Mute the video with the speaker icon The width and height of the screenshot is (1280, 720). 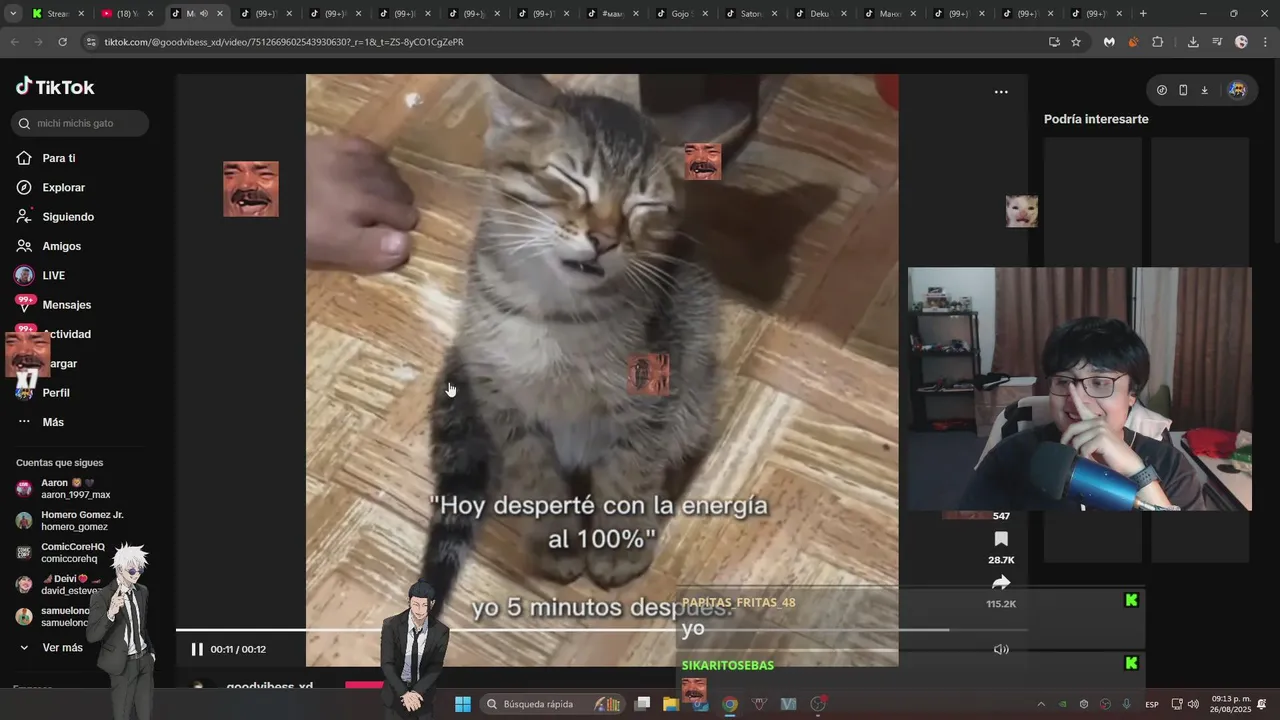1001,649
